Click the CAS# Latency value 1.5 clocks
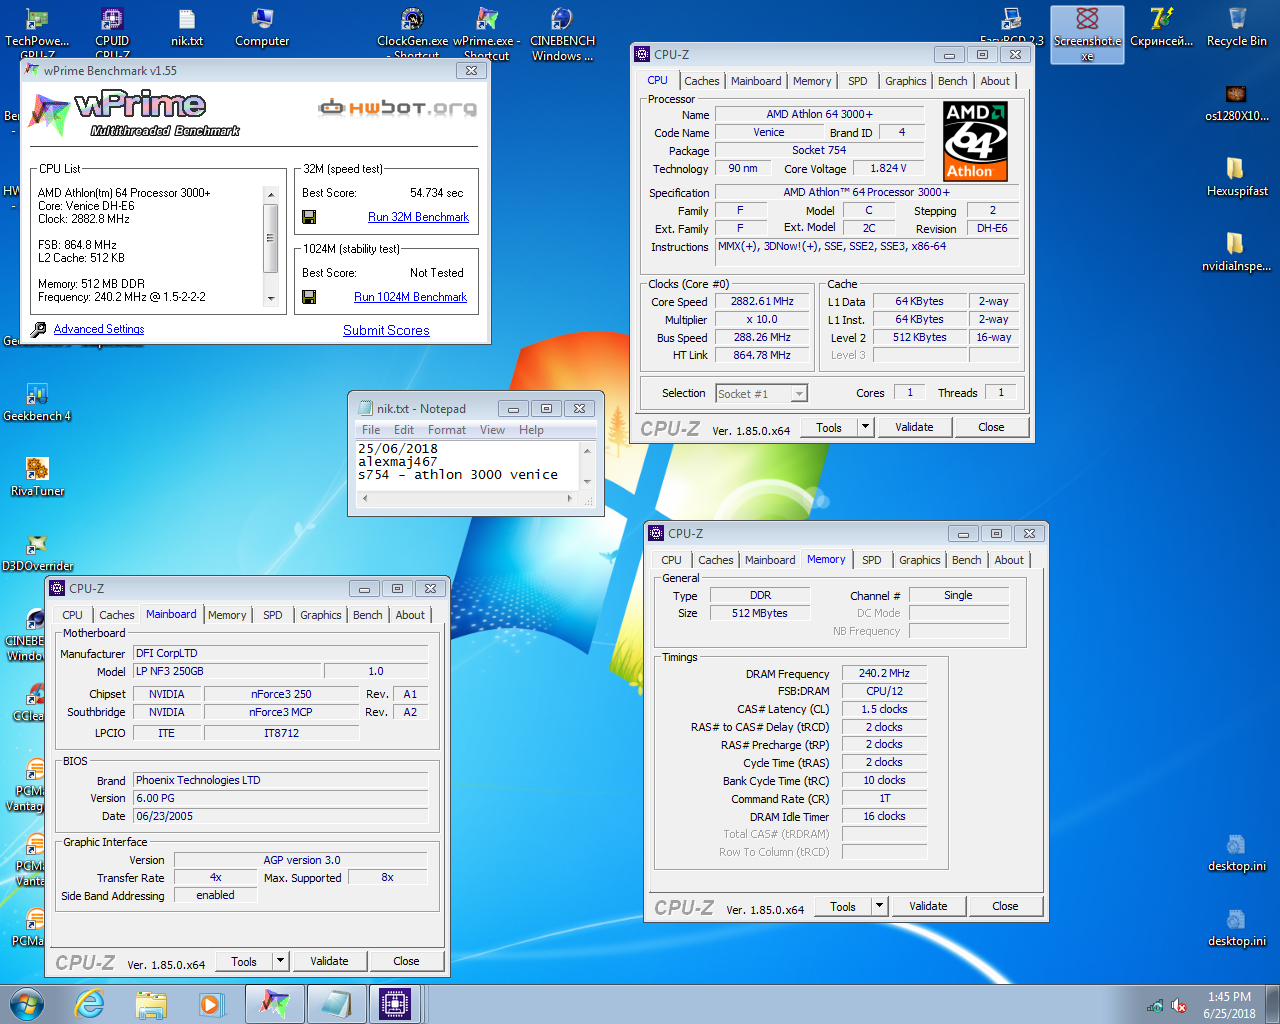Image resolution: width=1280 pixels, height=1024 pixels. tap(884, 709)
